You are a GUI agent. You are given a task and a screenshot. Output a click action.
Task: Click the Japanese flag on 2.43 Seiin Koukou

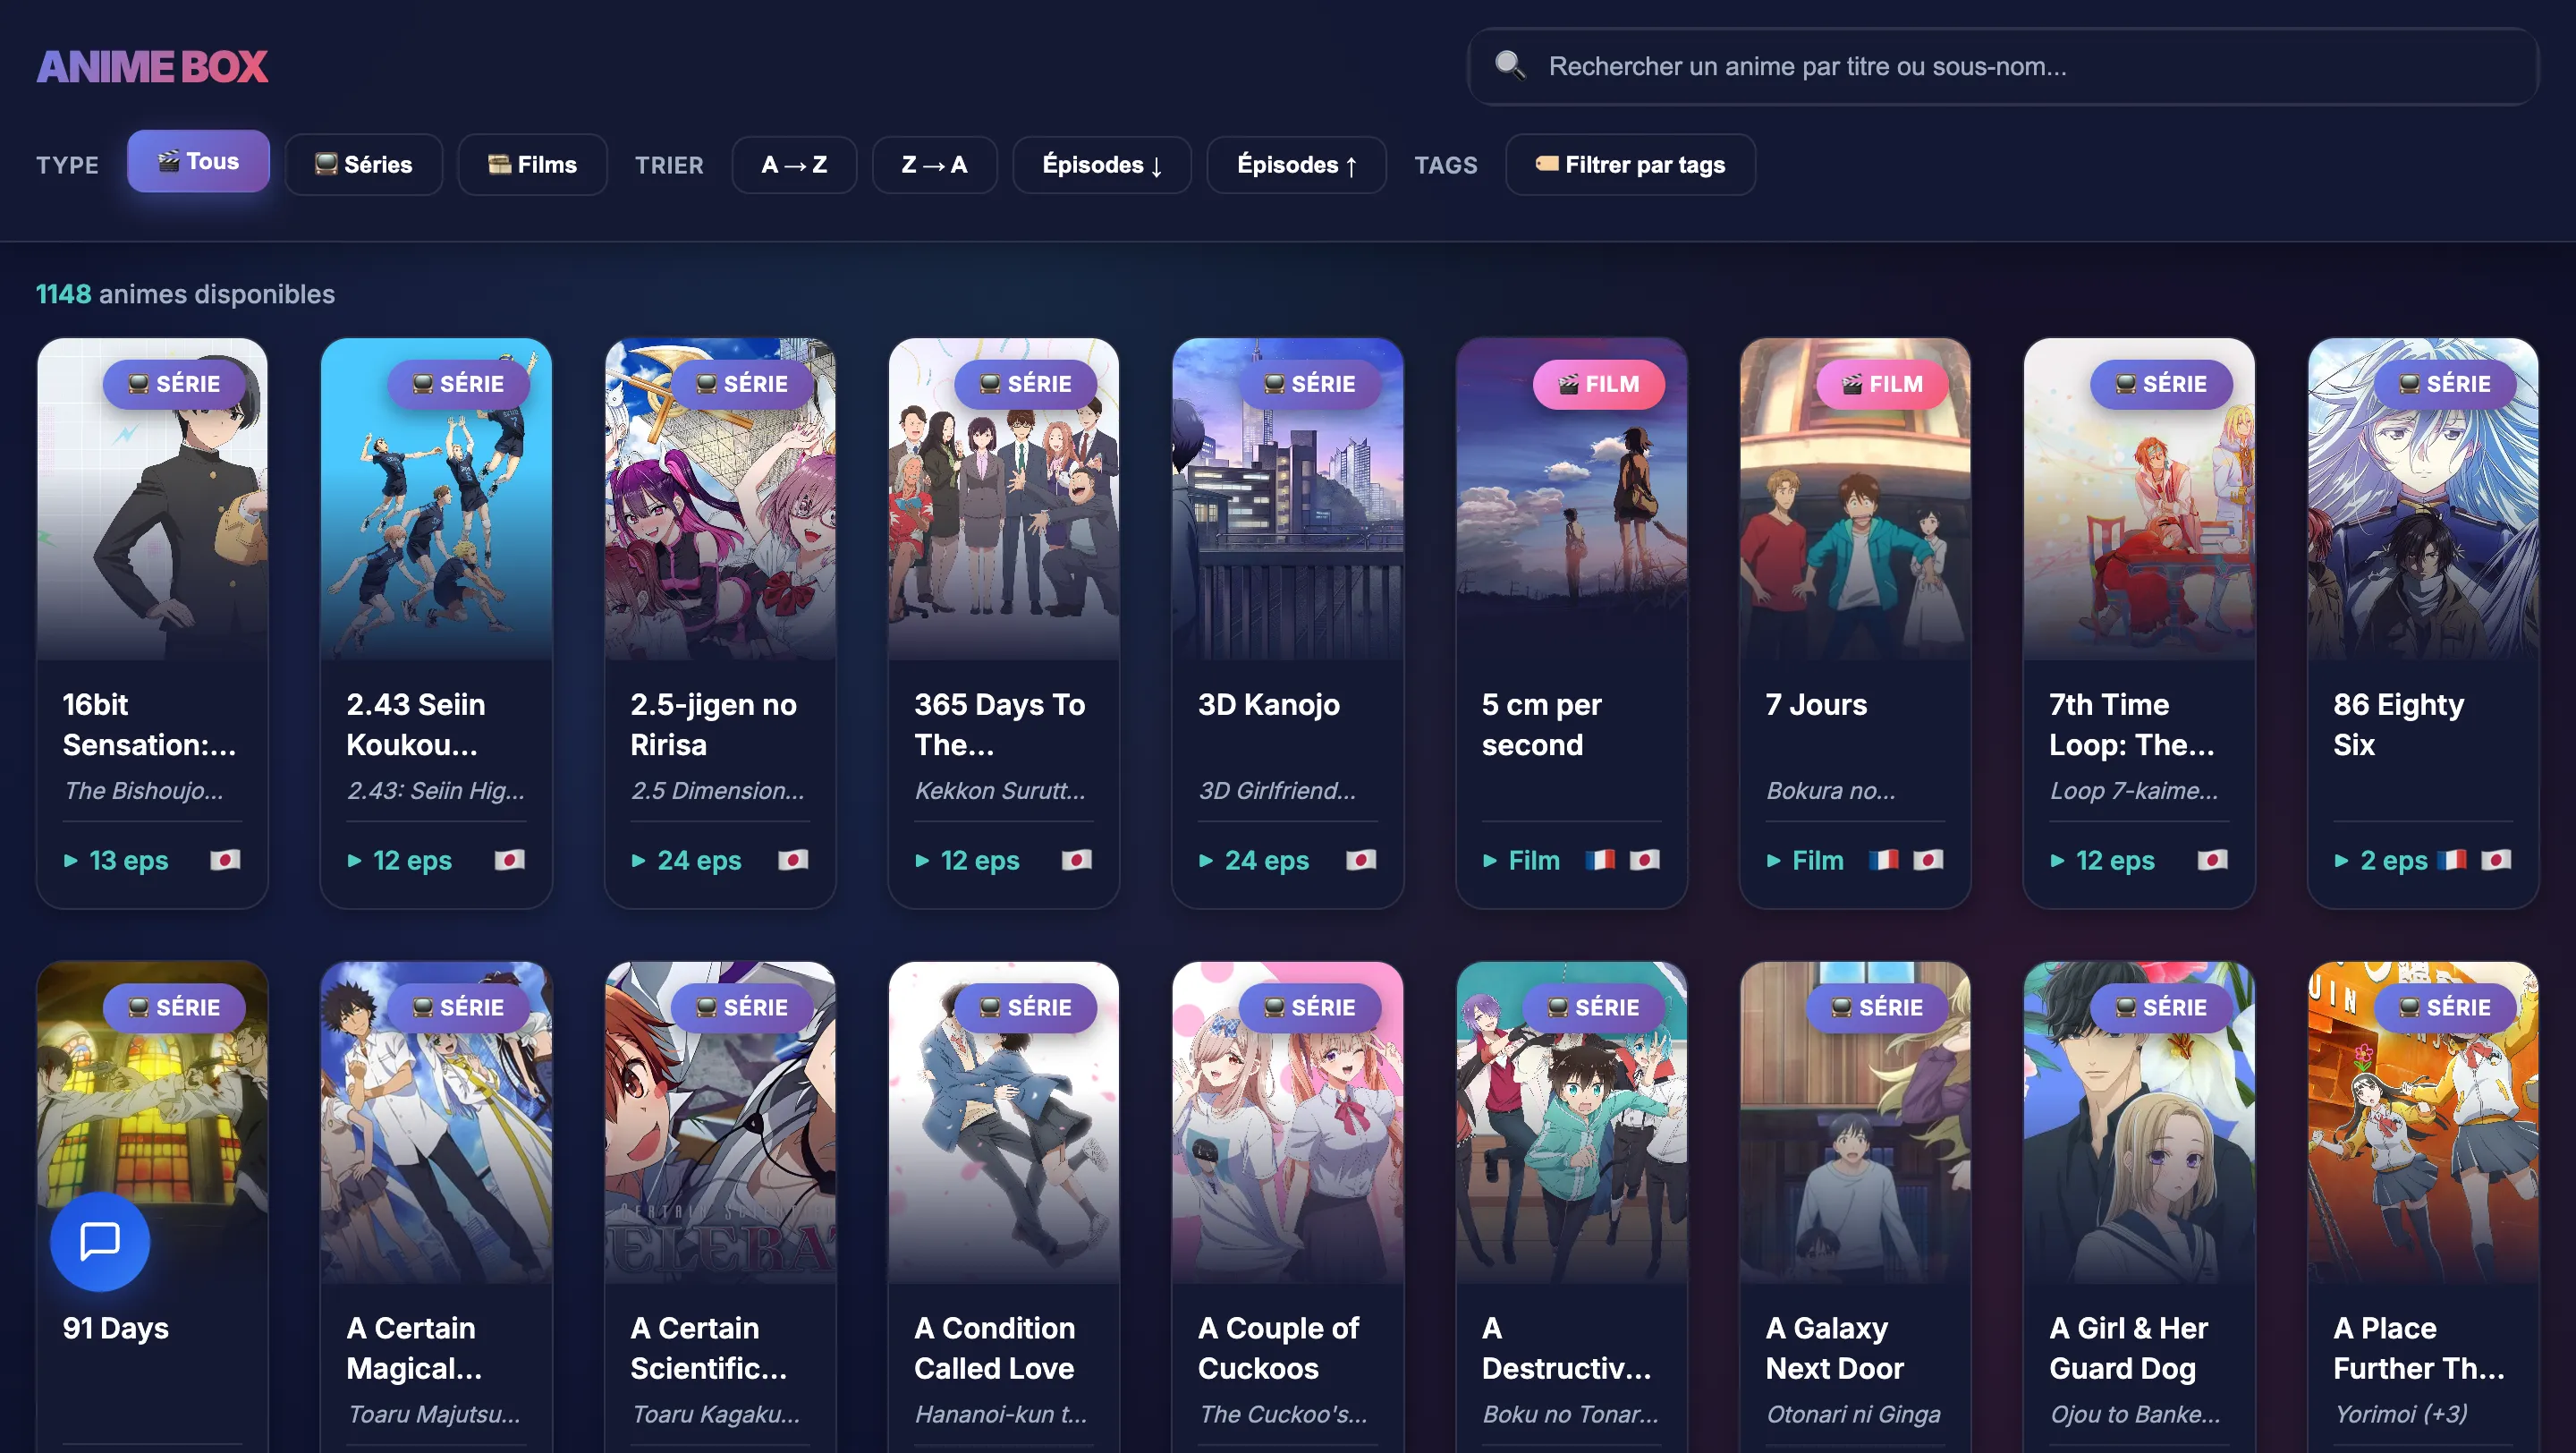[x=509, y=860]
